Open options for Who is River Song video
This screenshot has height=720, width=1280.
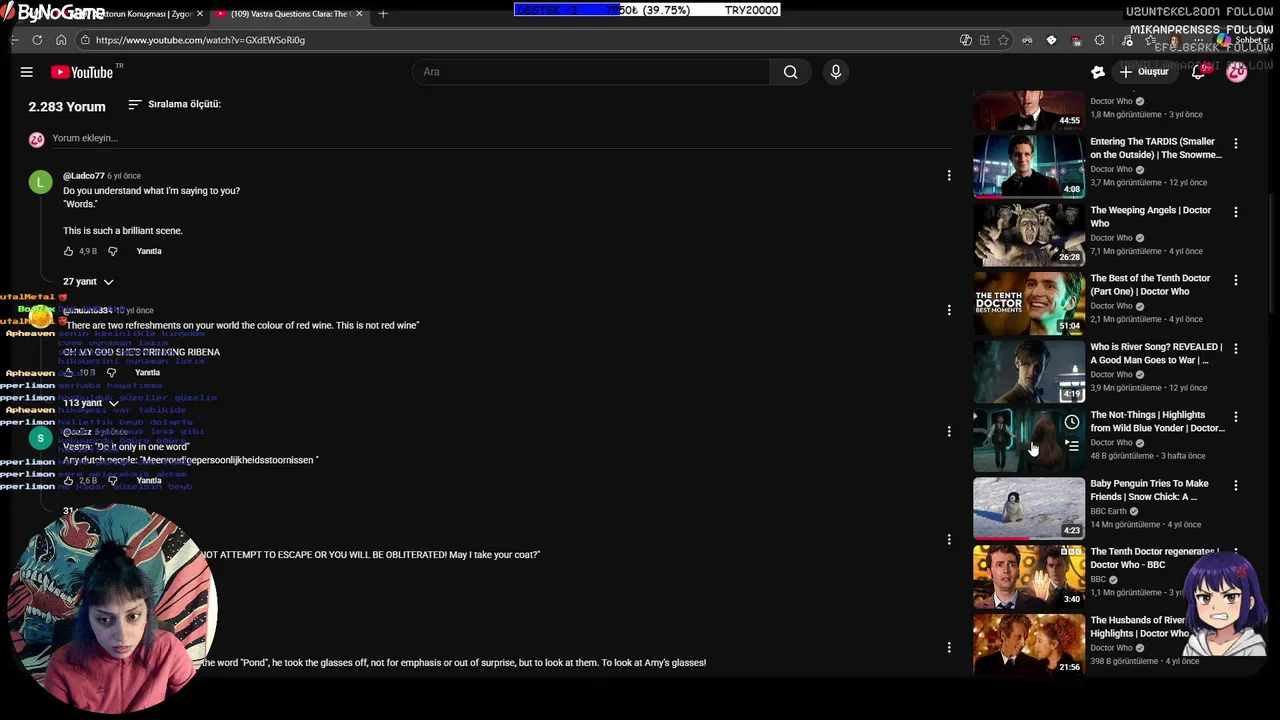coord(1236,348)
